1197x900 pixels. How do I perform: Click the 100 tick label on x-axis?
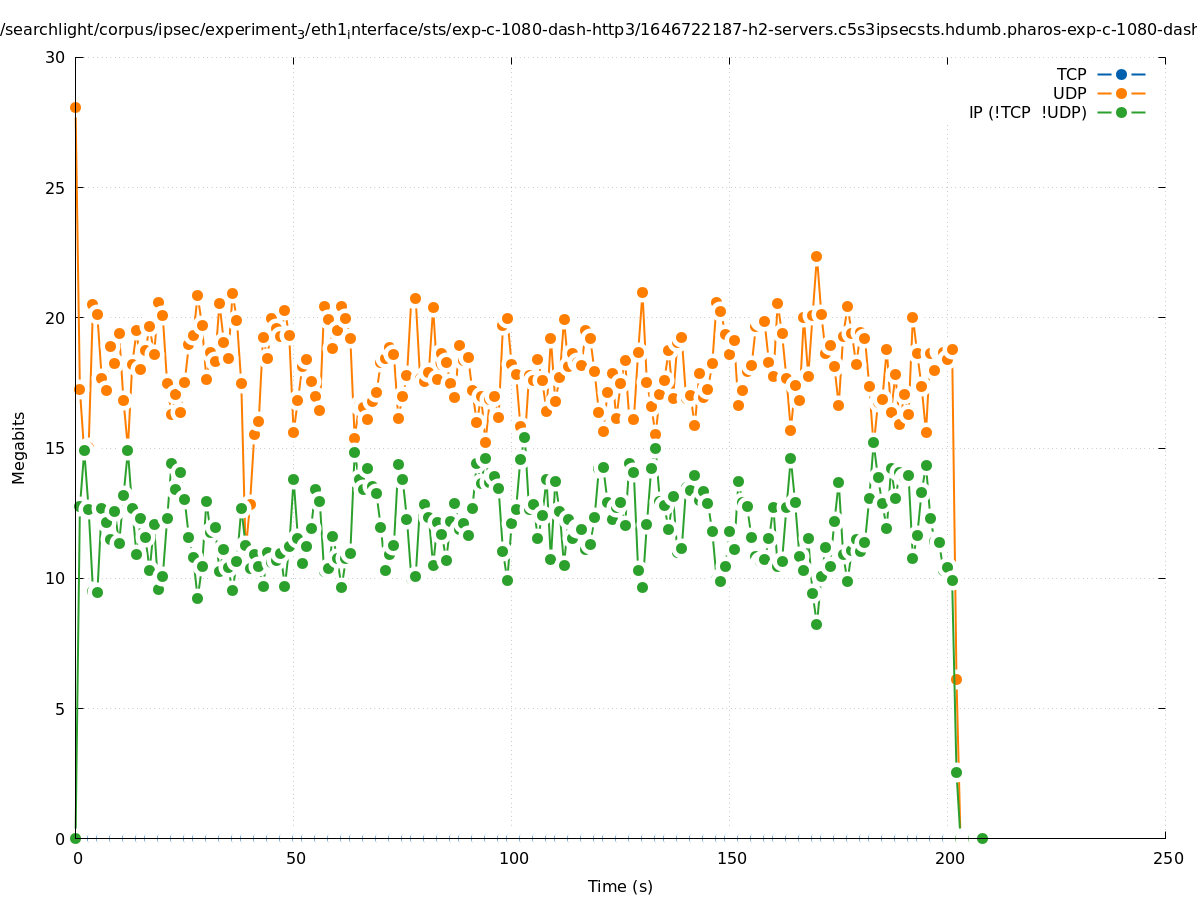[512, 858]
